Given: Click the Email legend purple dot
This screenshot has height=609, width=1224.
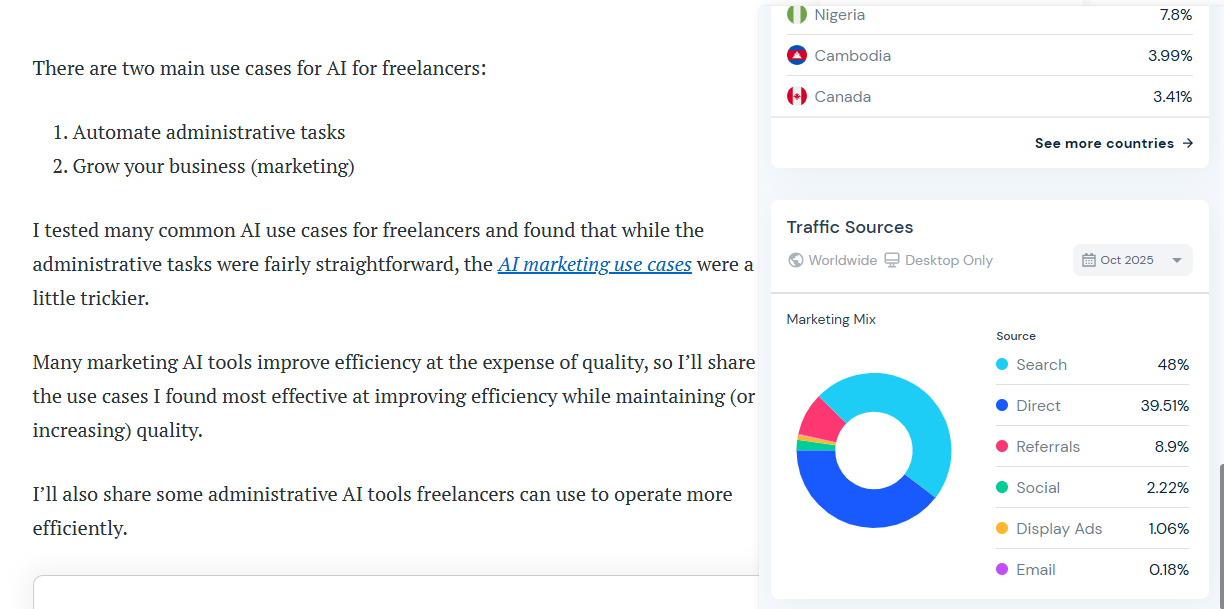Looking at the screenshot, I should [x=1002, y=570].
